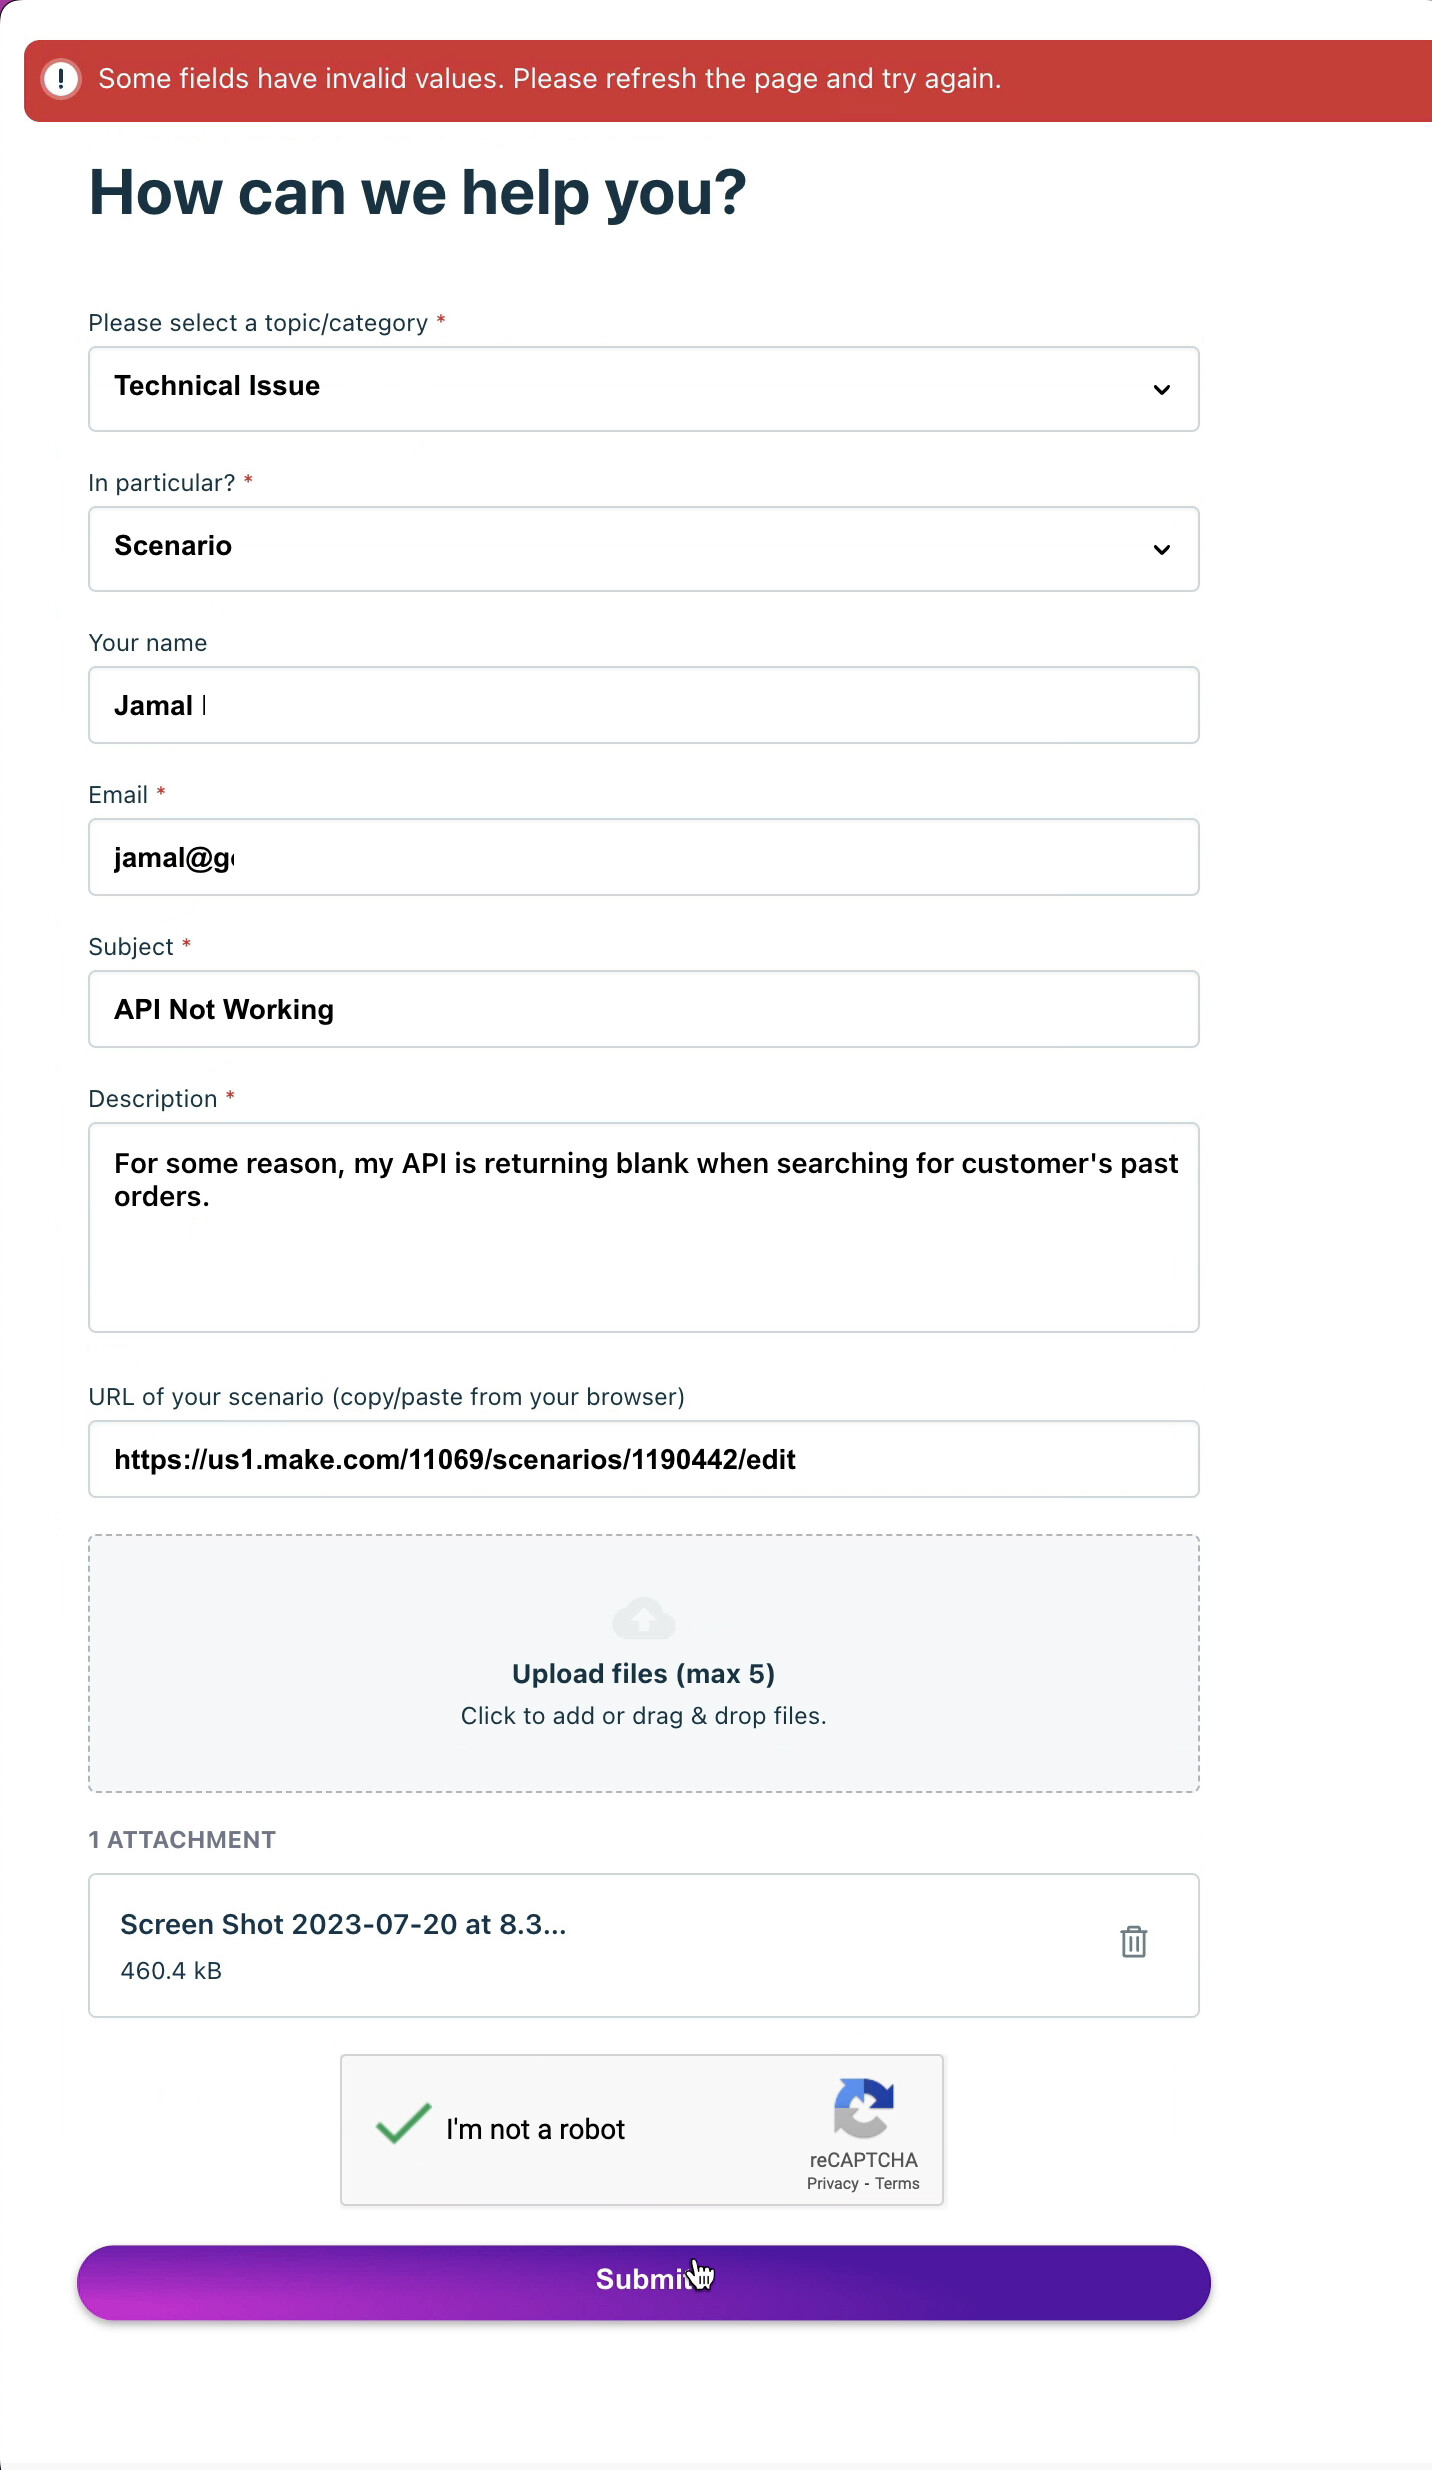The height and width of the screenshot is (2470, 1432).
Task: Delete the Screen Shot attachment with trash icon
Action: point(1133,1942)
